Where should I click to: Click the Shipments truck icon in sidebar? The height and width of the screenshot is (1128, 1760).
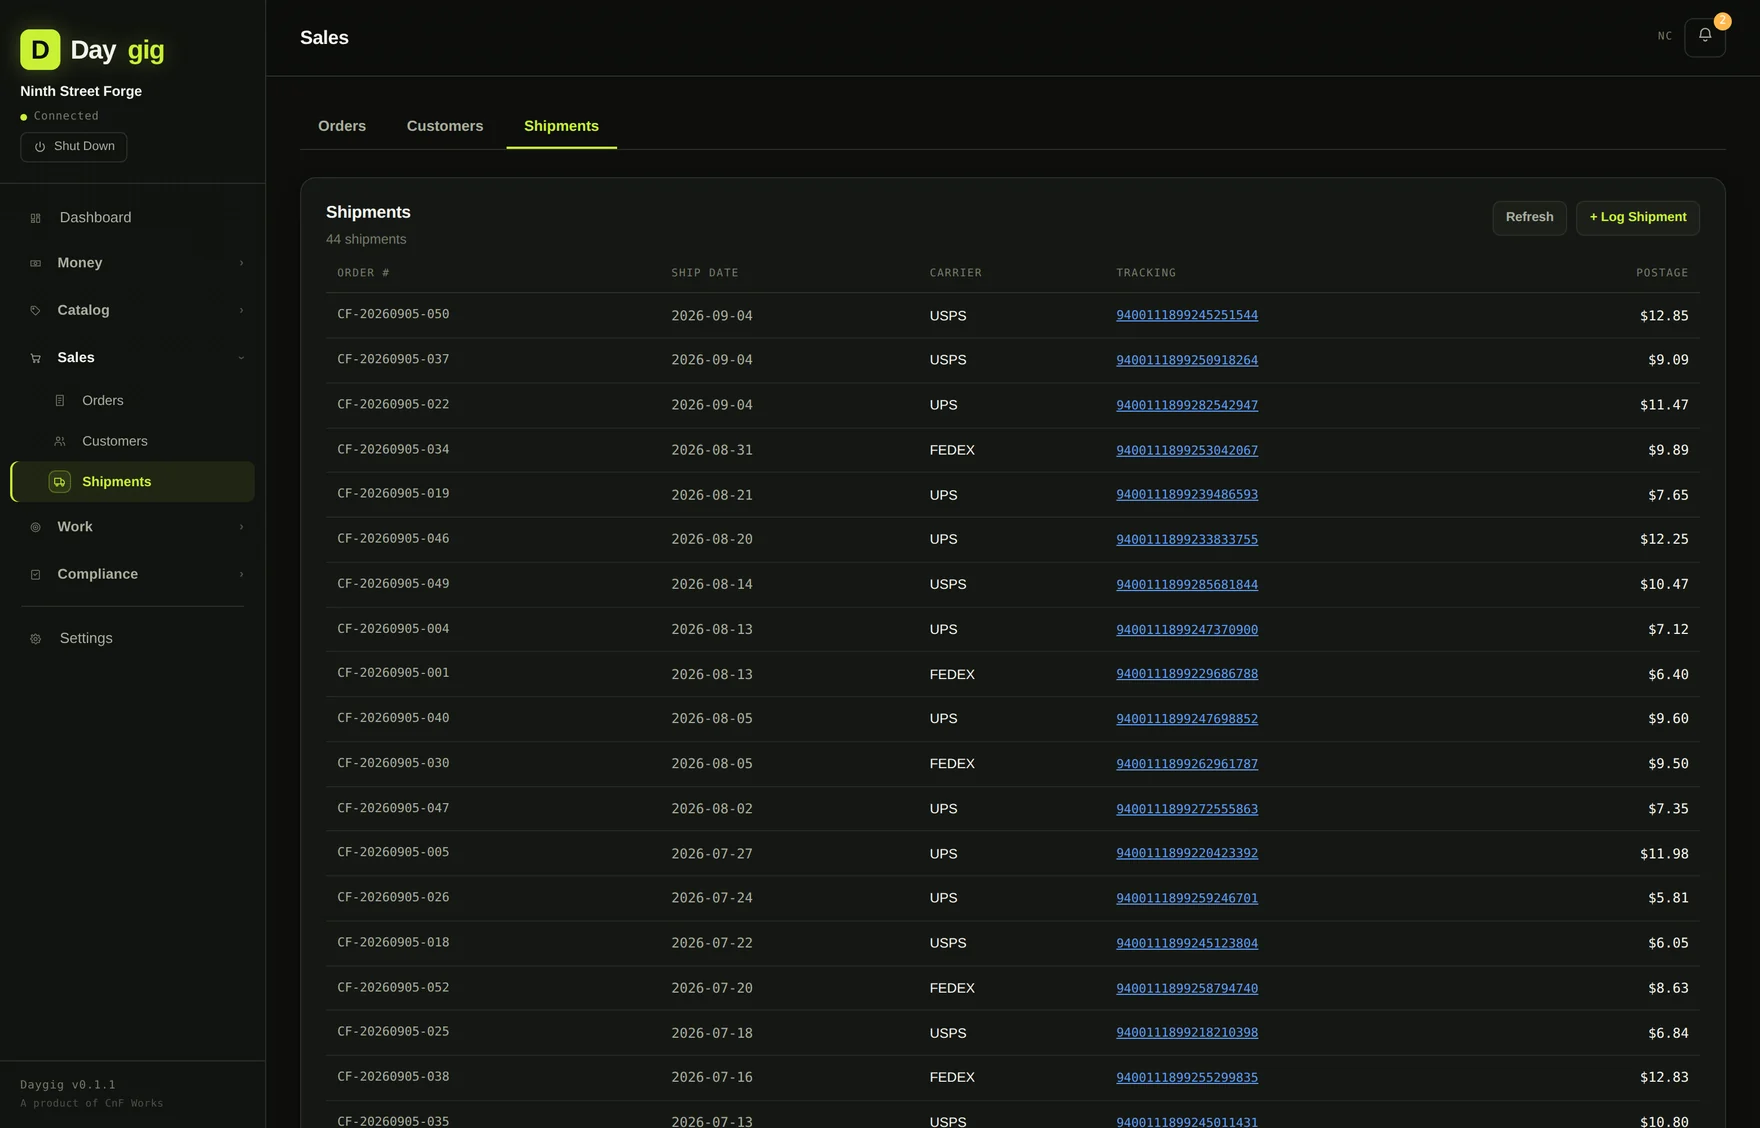coord(60,482)
